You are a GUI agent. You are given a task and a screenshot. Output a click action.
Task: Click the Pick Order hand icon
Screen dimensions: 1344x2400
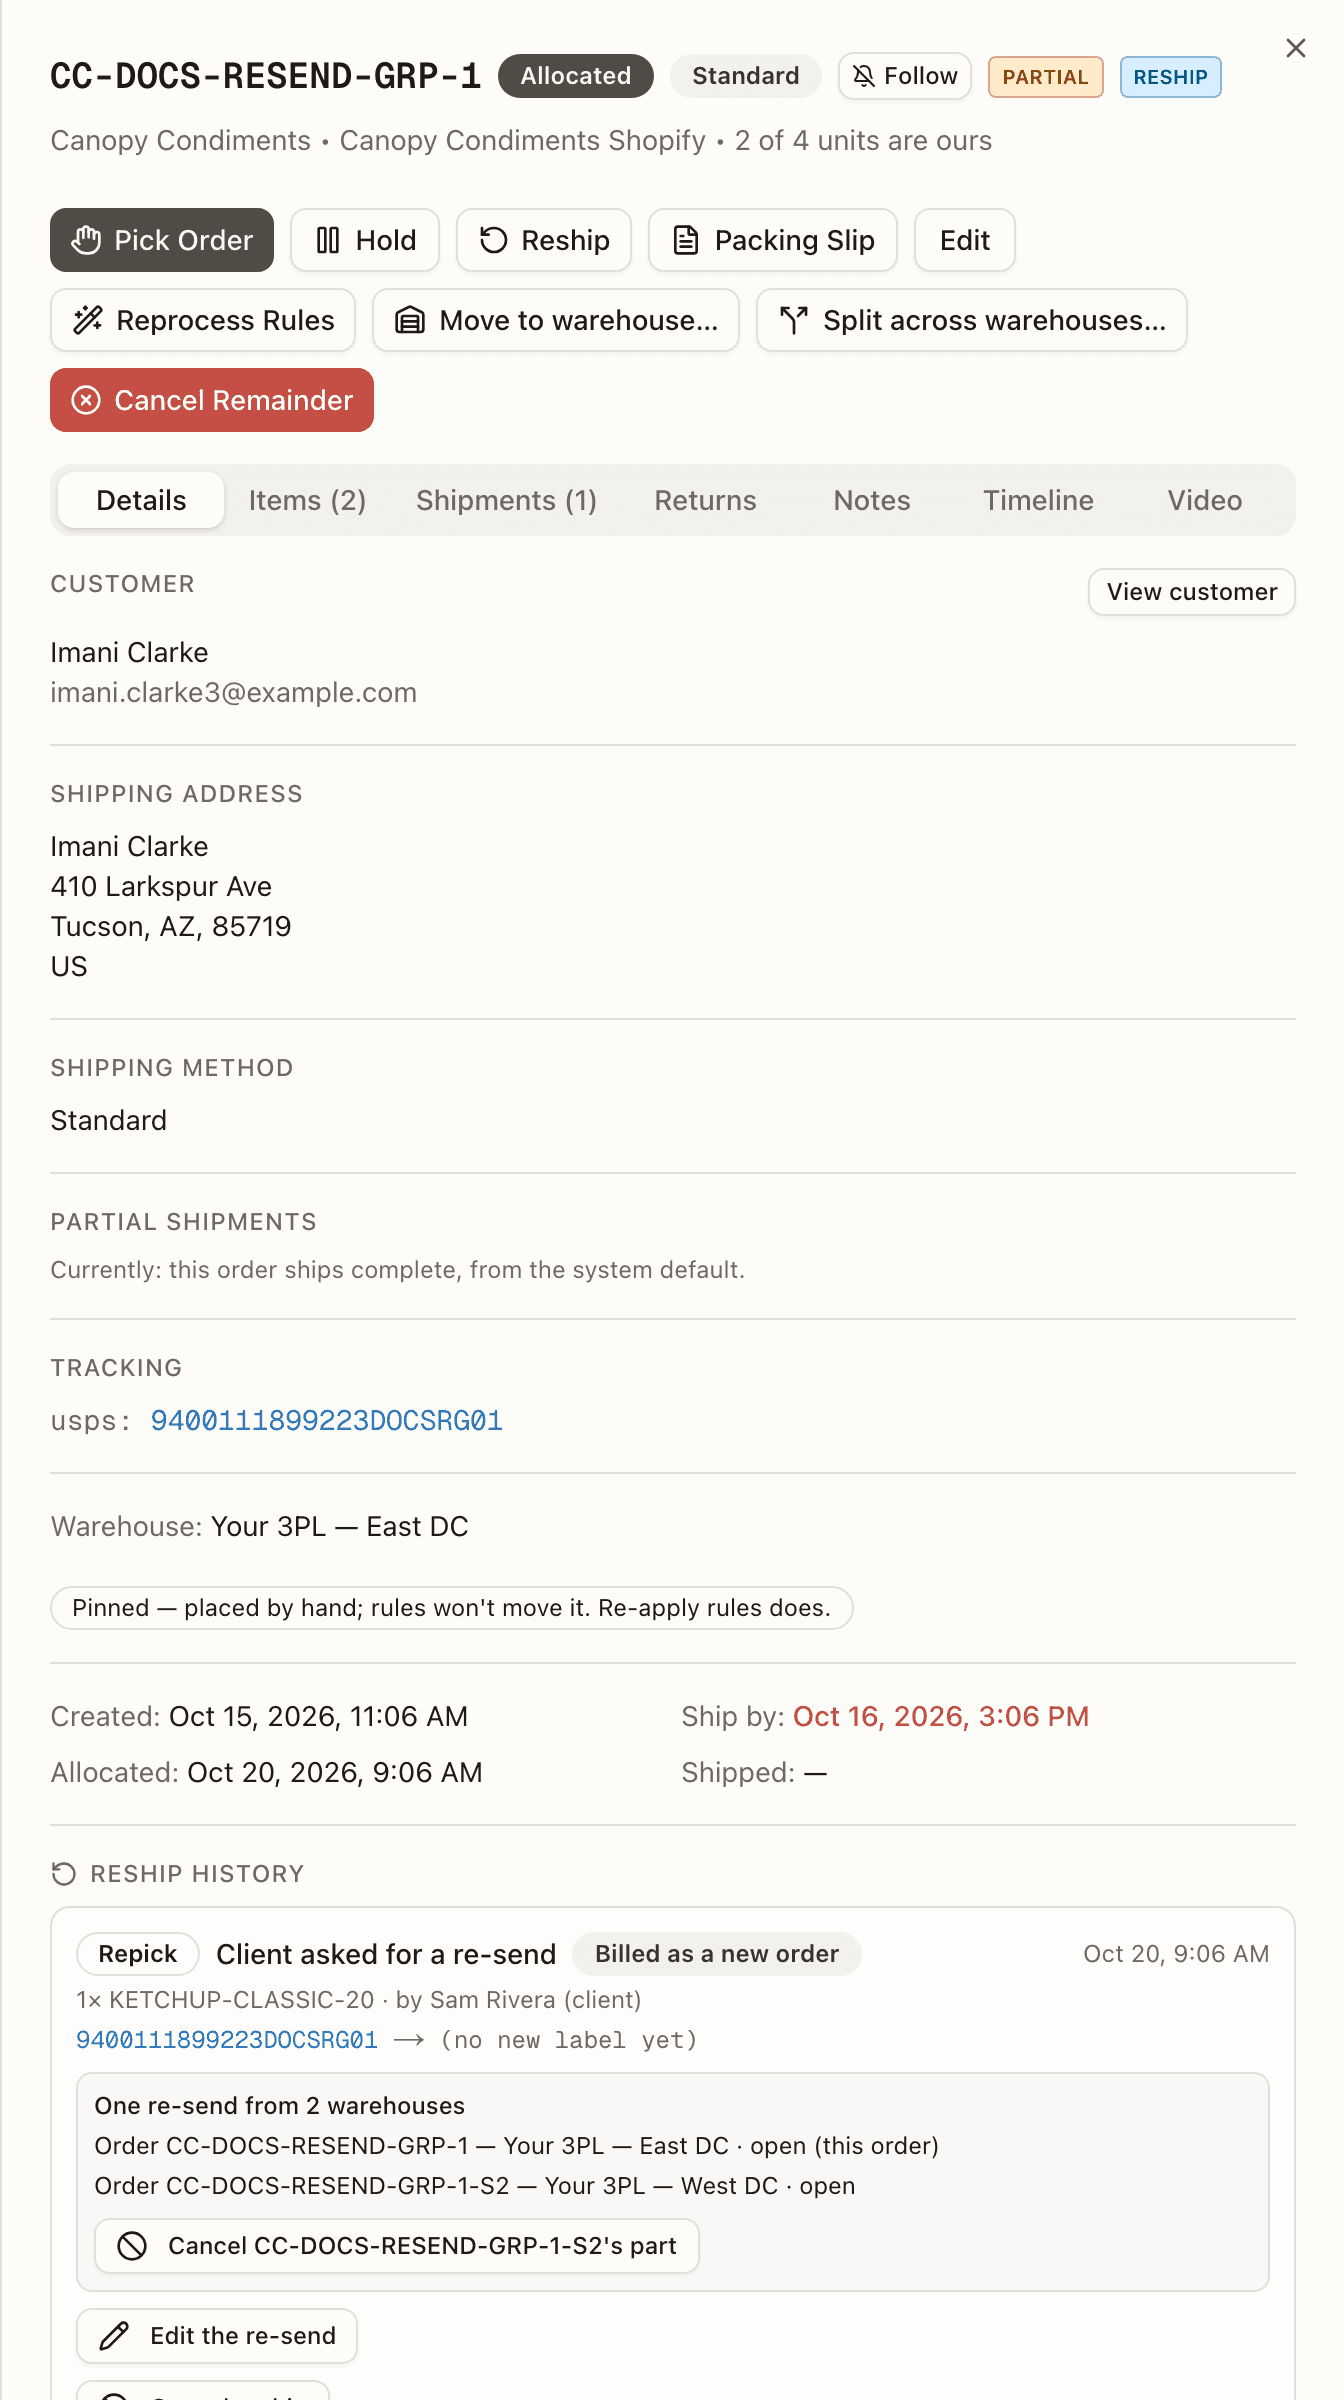click(87, 240)
